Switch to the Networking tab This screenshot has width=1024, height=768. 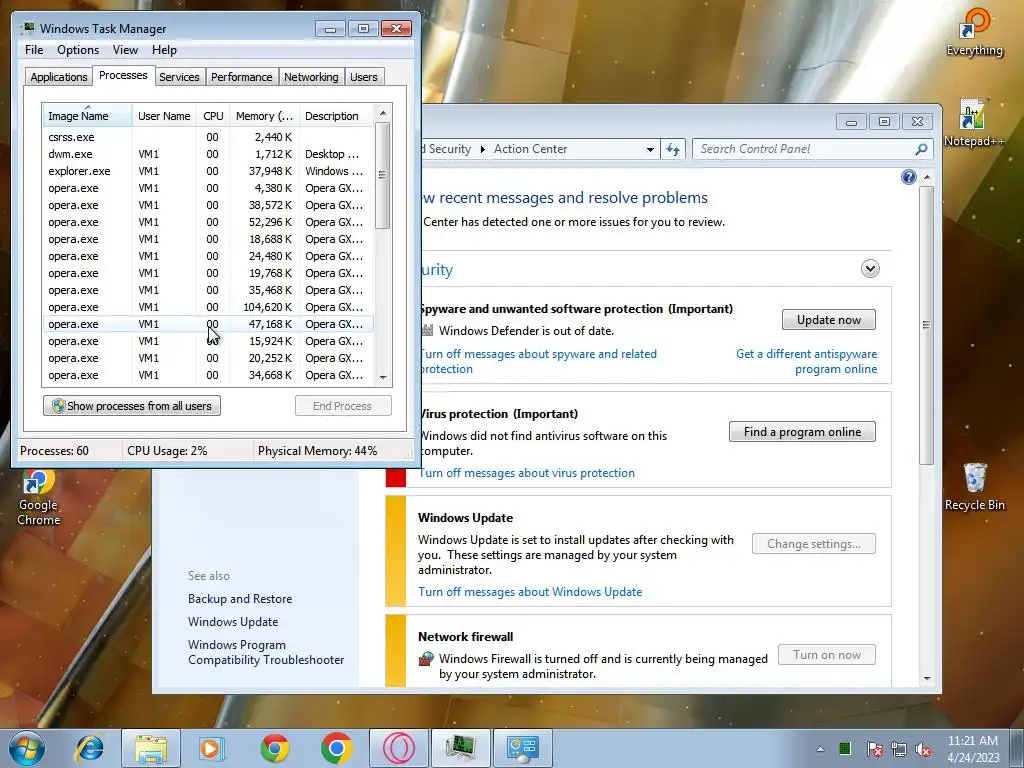pos(311,76)
